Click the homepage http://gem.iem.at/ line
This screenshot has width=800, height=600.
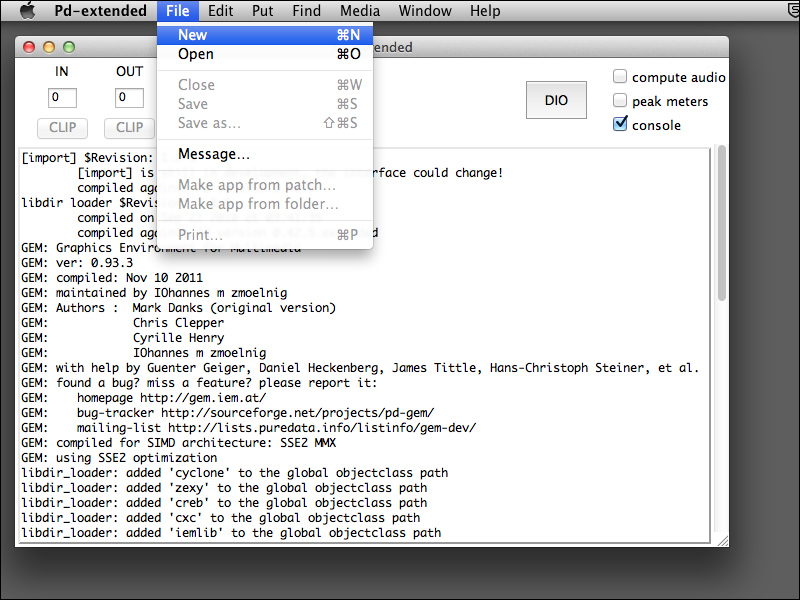143,398
